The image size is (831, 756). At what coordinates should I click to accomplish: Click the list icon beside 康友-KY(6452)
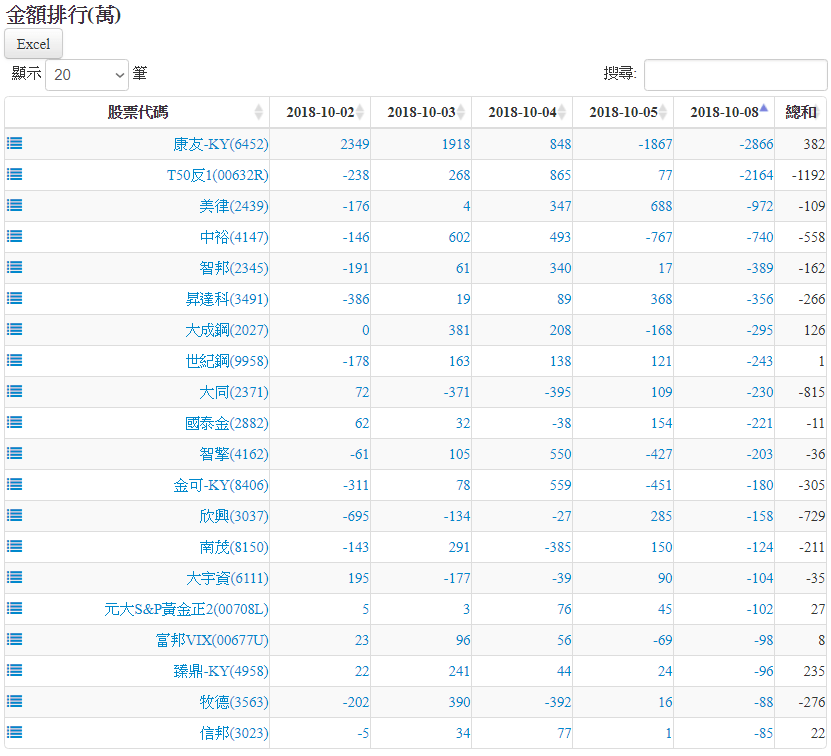pyautogui.click(x=15, y=143)
